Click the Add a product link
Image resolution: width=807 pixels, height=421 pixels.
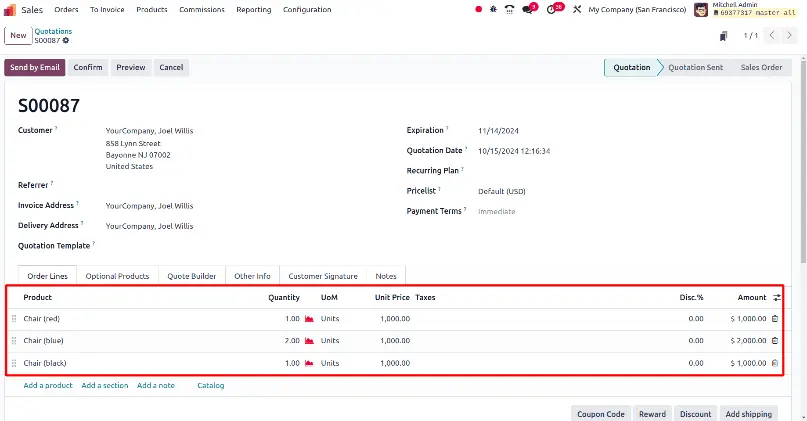(48, 385)
